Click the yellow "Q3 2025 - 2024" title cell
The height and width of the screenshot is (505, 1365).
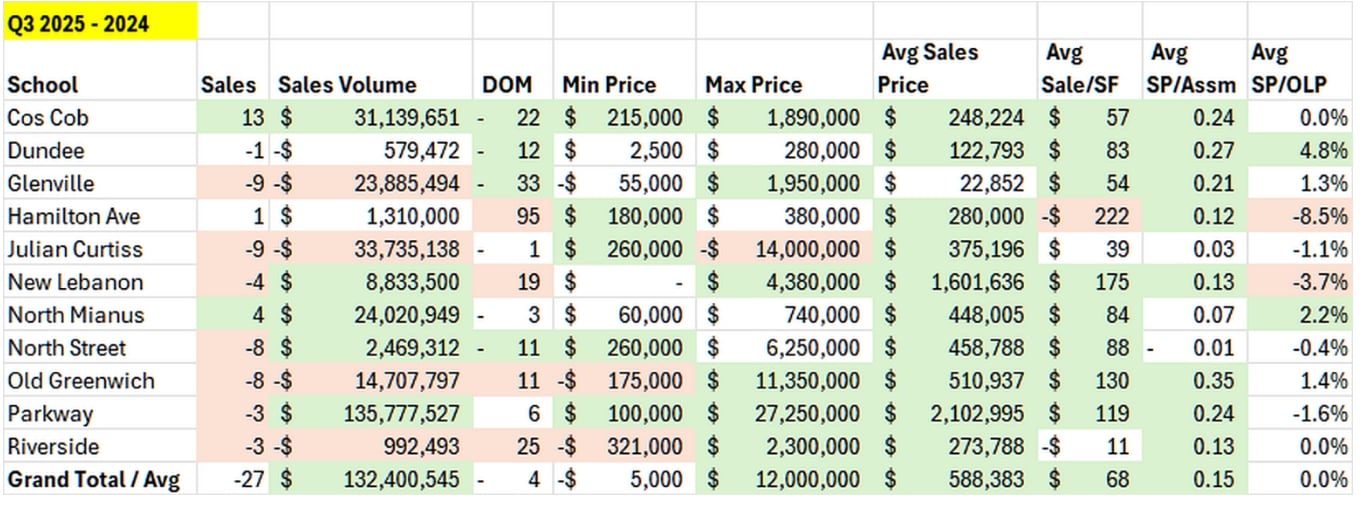click(100, 23)
